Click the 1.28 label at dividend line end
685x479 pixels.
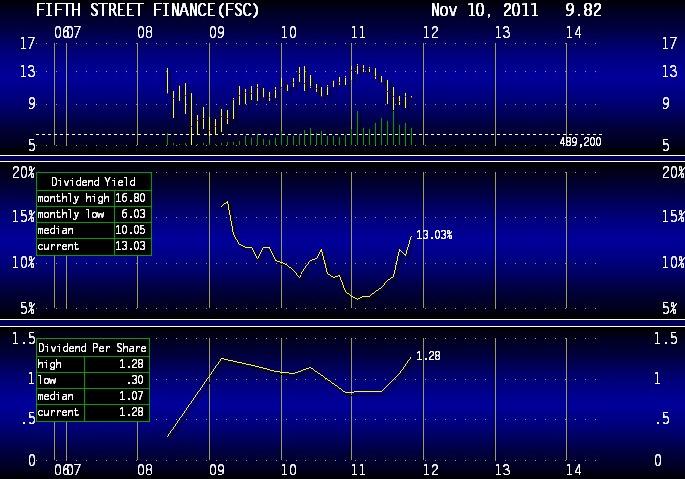(x=428, y=356)
